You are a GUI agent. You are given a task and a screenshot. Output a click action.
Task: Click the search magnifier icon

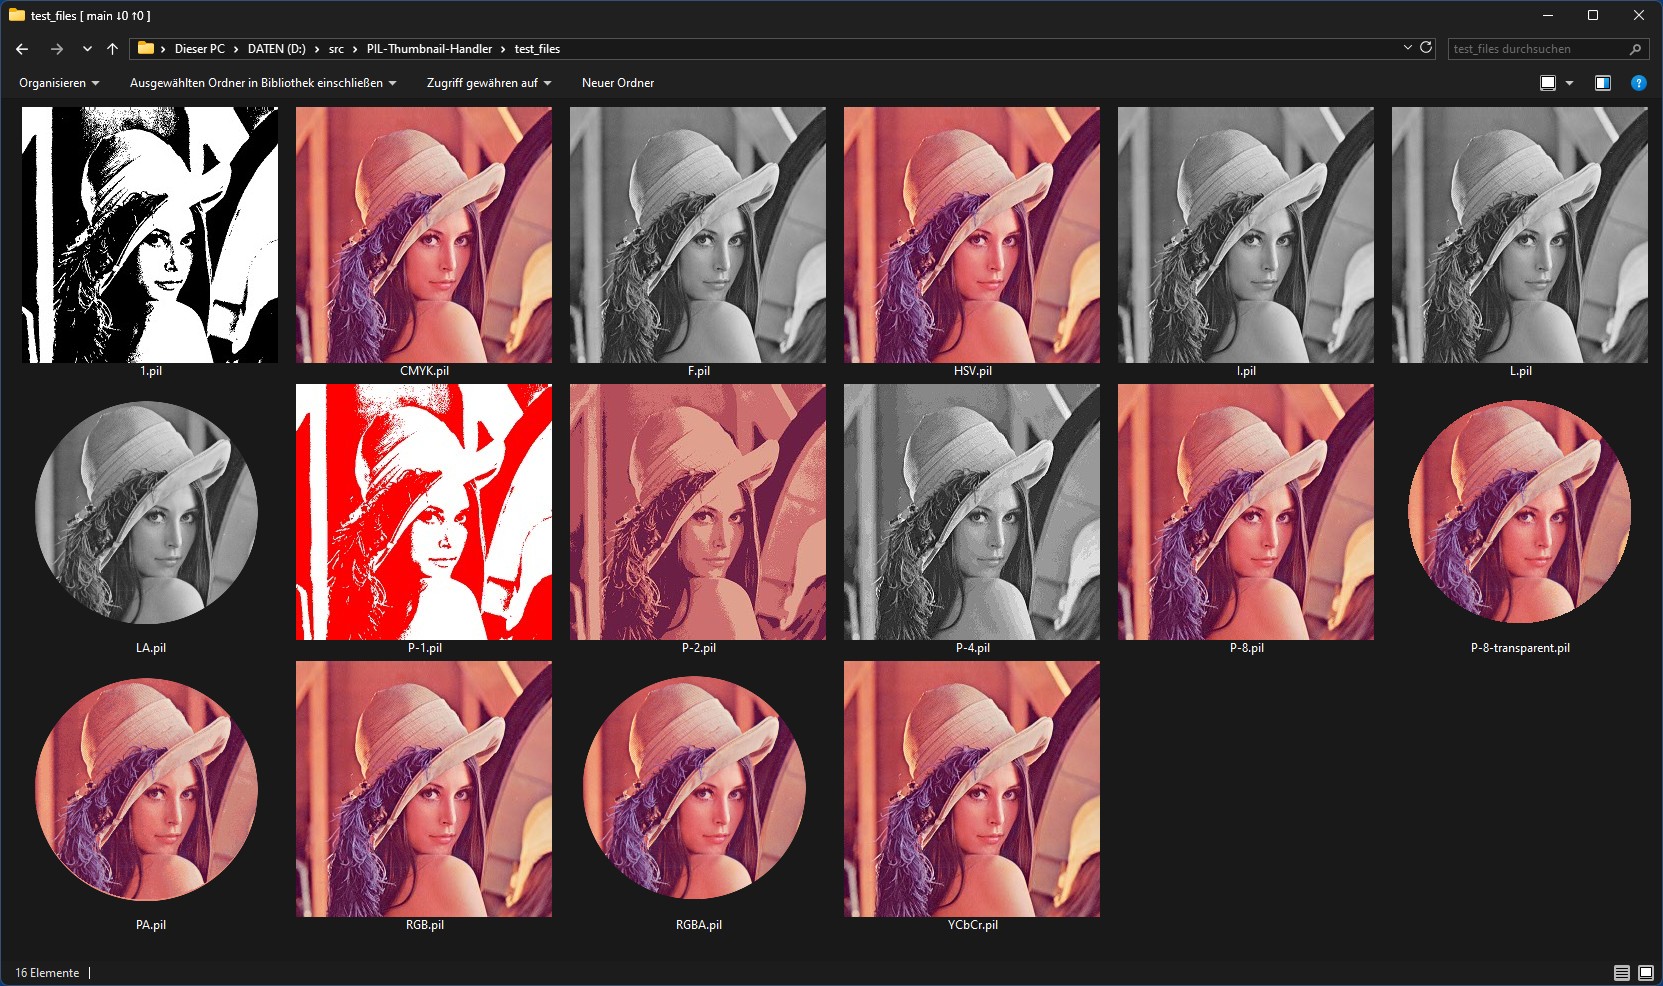(x=1636, y=49)
